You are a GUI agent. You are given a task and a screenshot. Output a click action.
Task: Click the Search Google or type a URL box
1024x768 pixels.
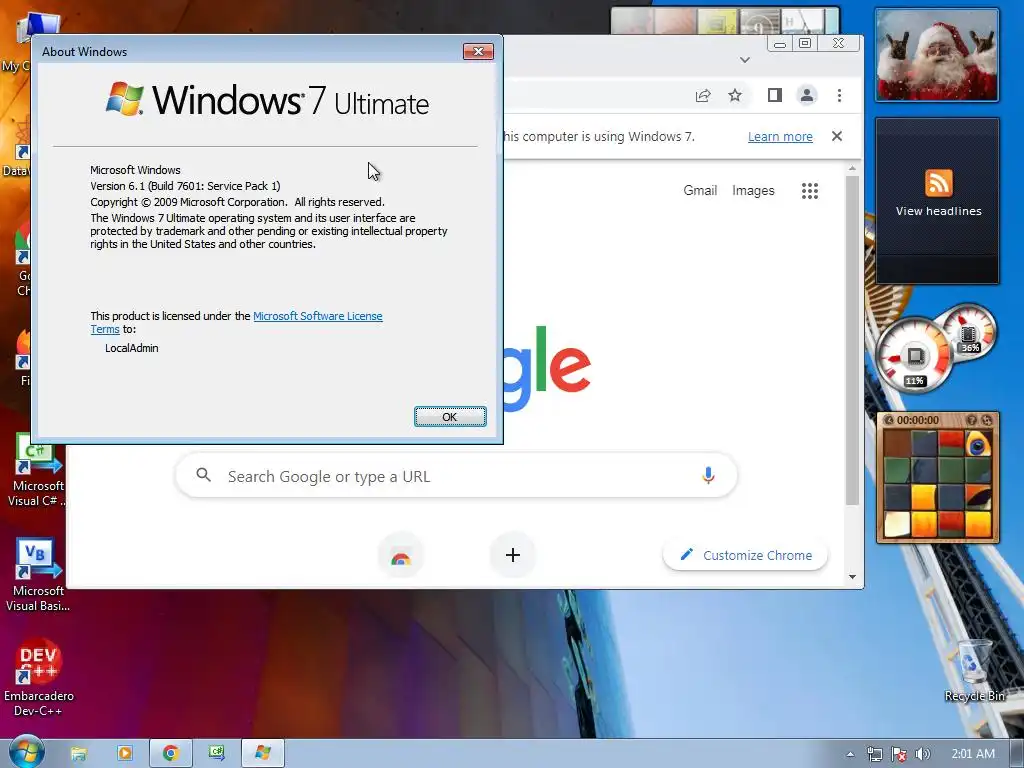(x=456, y=476)
